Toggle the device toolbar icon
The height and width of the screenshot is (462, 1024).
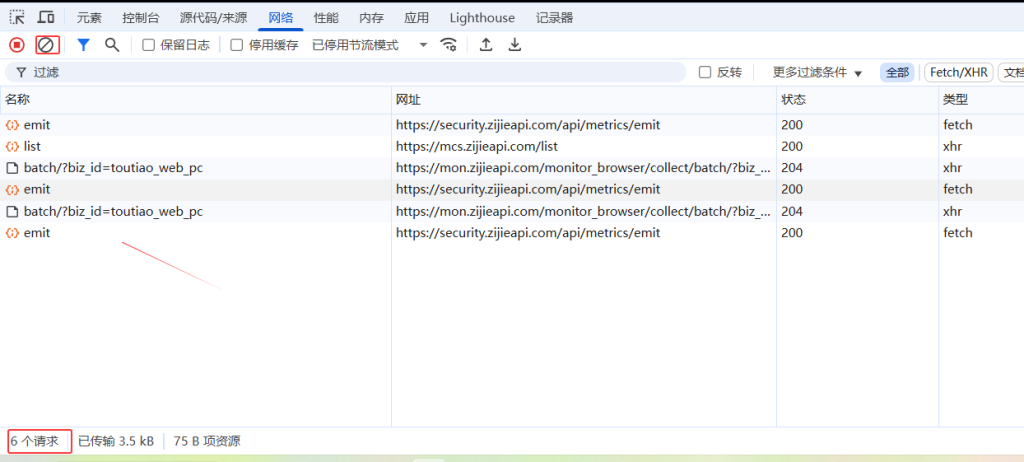pyautogui.click(x=46, y=18)
